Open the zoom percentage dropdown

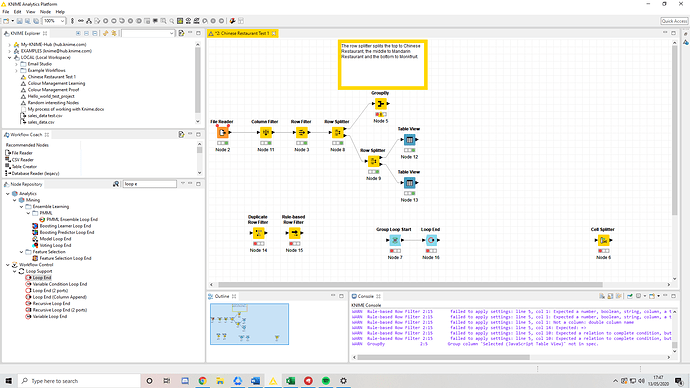point(62,21)
